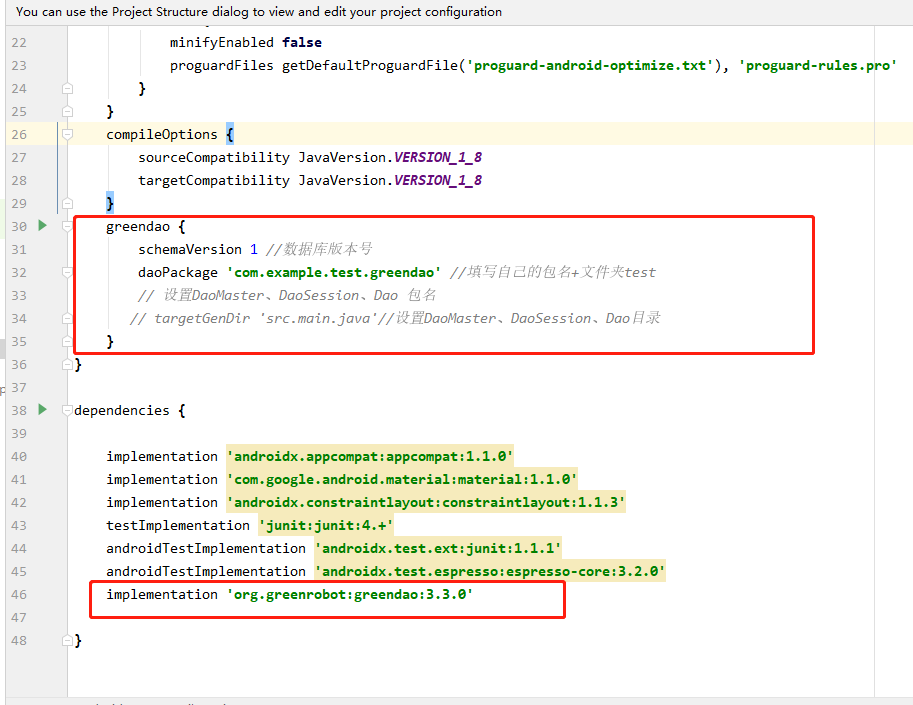This screenshot has height=705, width=913.
Task: Click the green run arrow beside greendao block
Action: click(42, 226)
